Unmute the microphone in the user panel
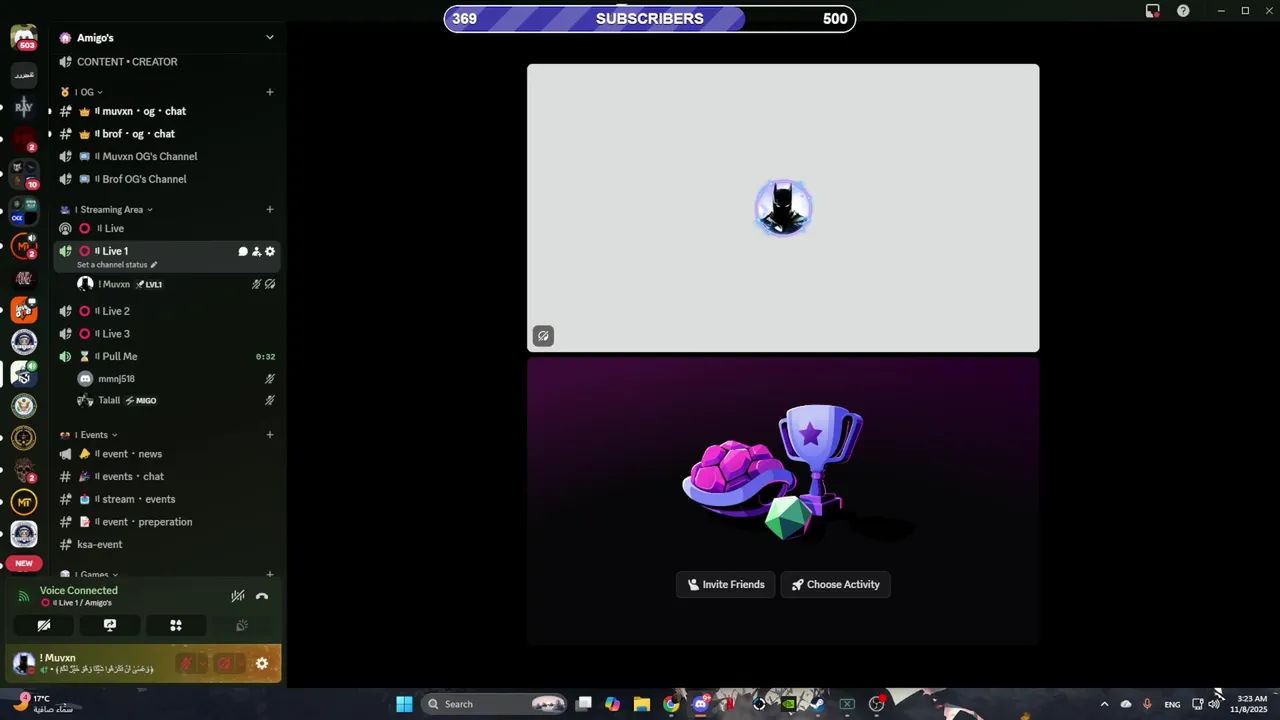Viewport: 1280px width, 720px height. click(x=185, y=664)
